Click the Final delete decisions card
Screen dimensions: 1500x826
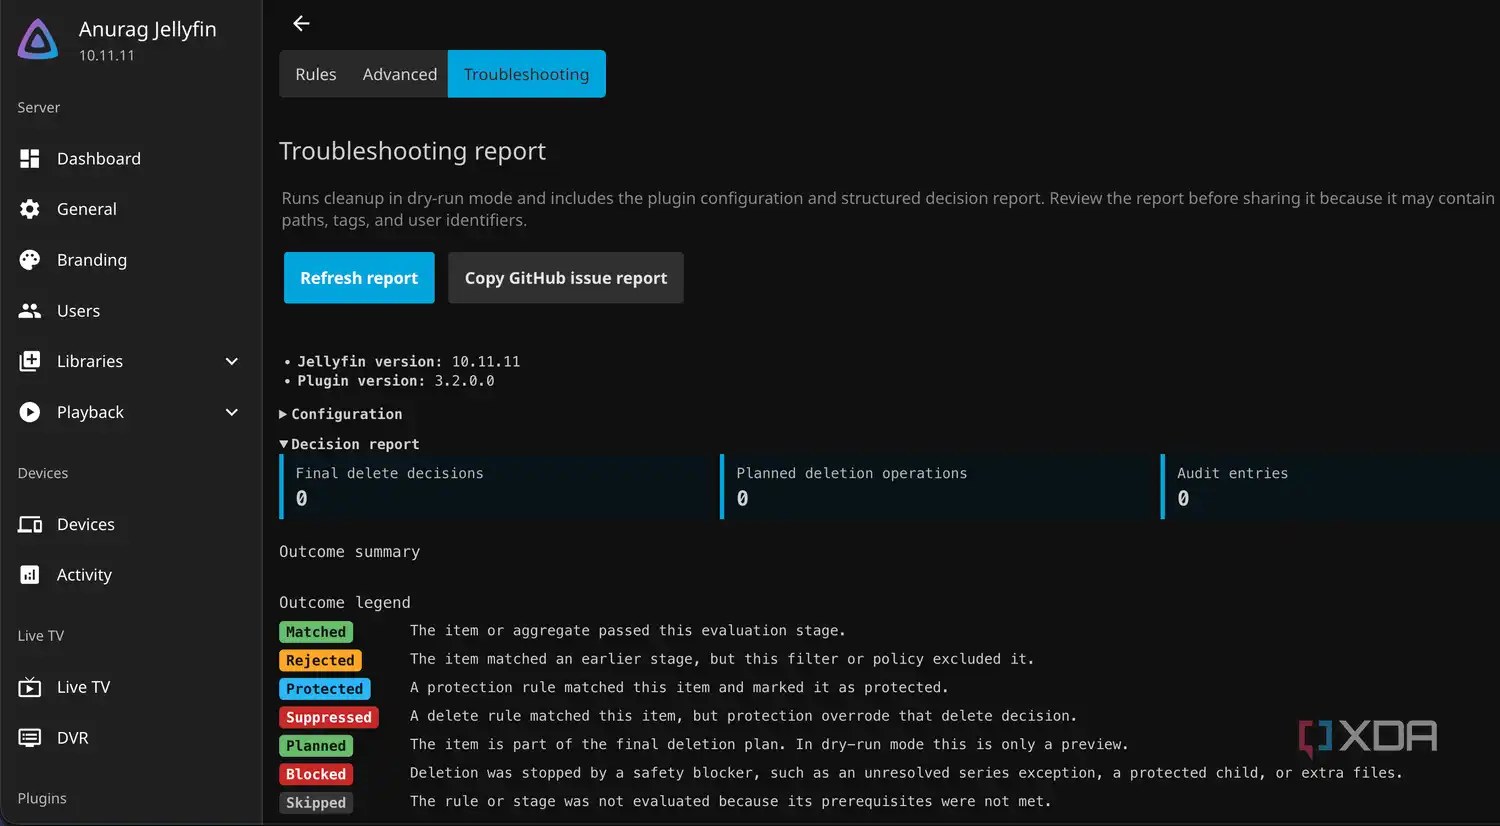[x=494, y=487]
